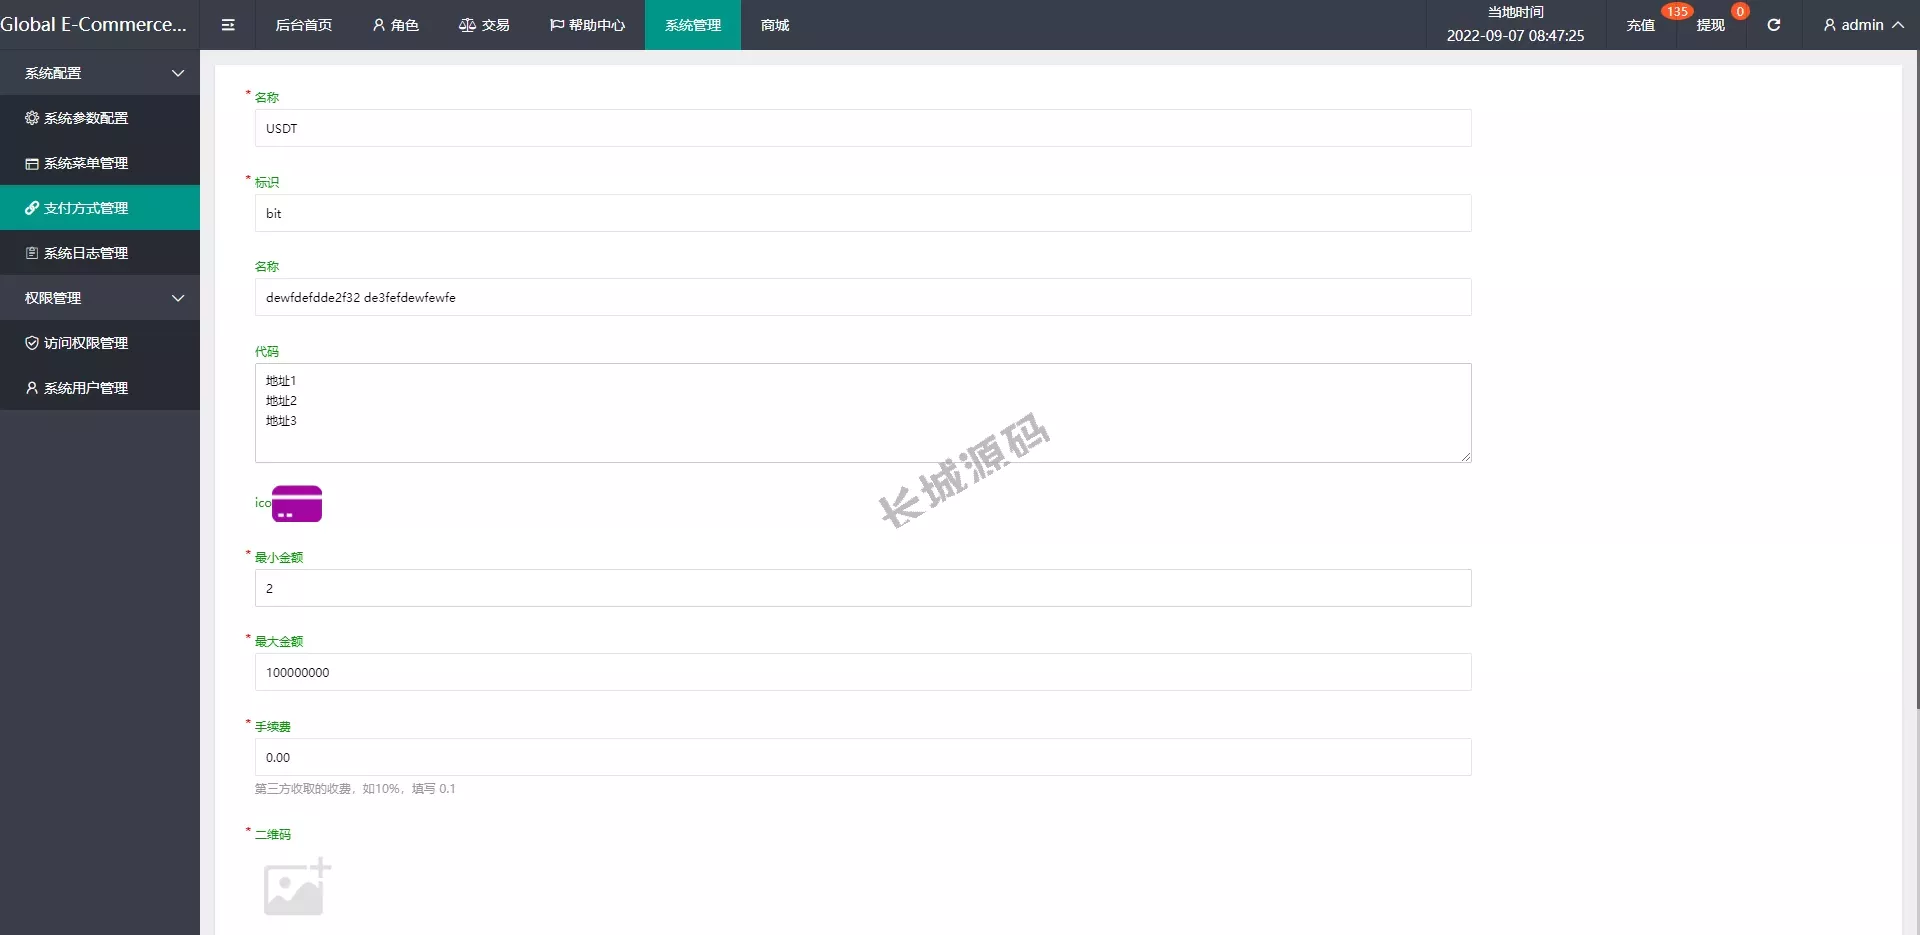Screen dimensions: 1920x935
Task: Click the 最小金额 input field
Action: pos(863,588)
